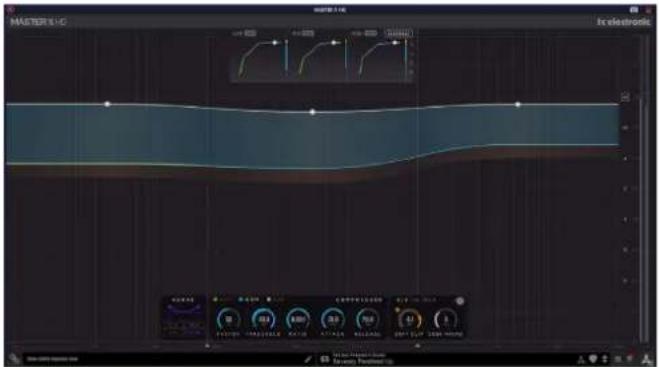Adjust the Attack knob

click(333, 319)
